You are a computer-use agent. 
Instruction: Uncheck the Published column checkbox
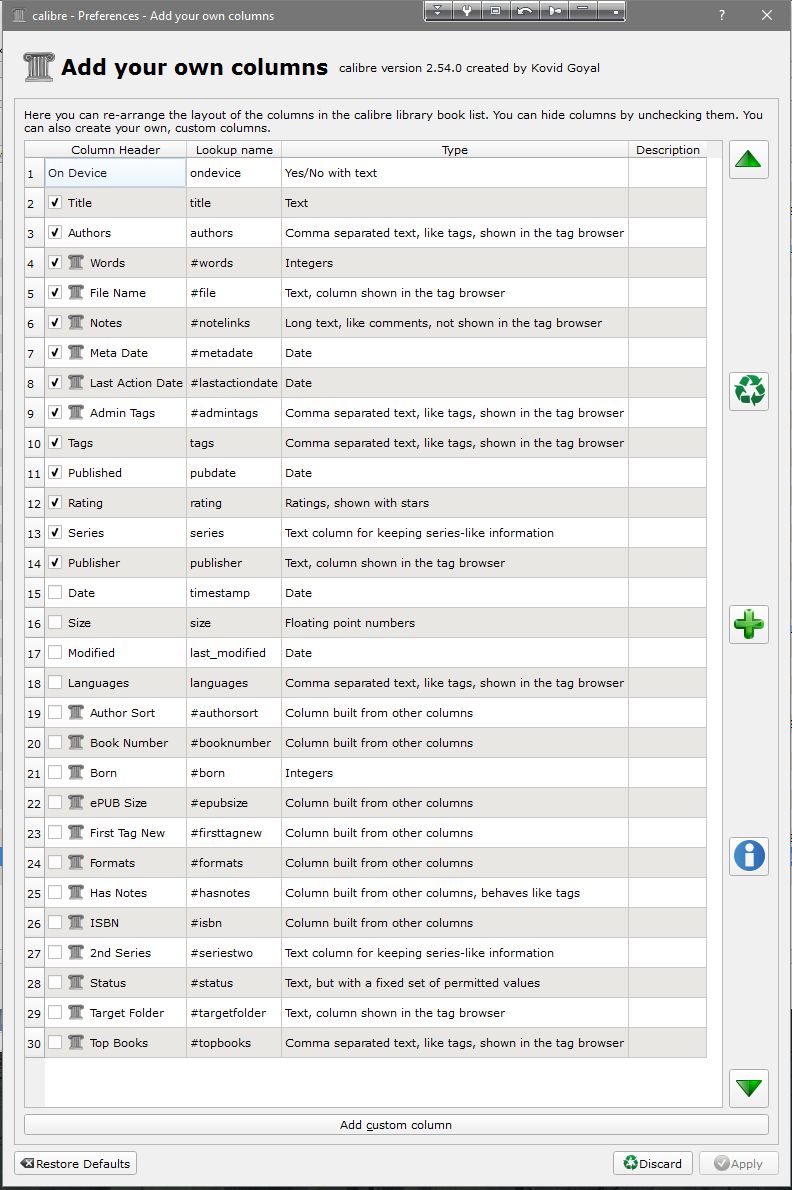click(x=55, y=472)
